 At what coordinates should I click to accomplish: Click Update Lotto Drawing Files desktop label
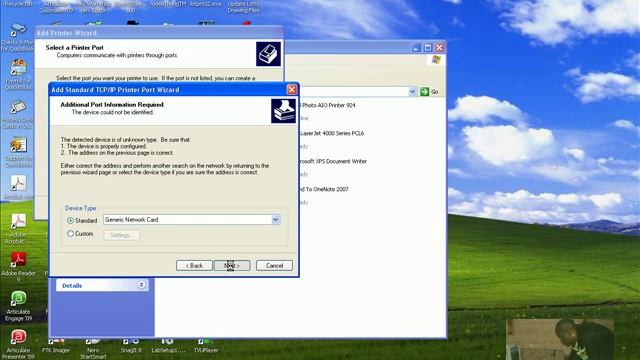click(243, 7)
